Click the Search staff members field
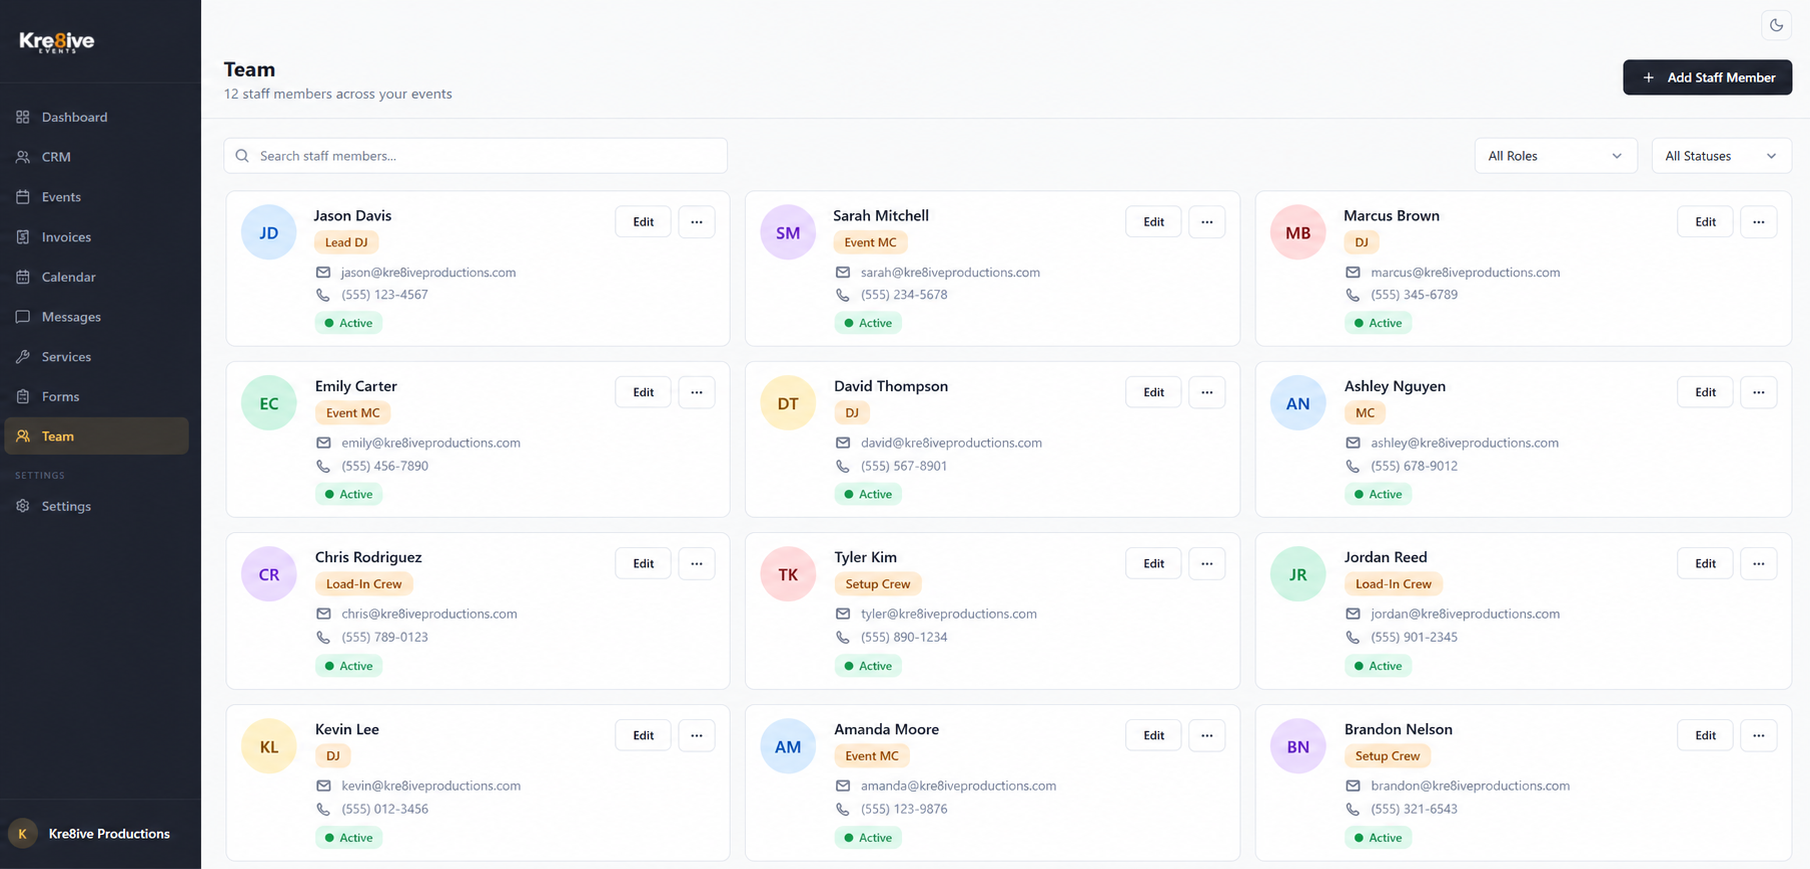This screenshot has height=869, width=1810. pyautogui.click(x=475, y=156)
